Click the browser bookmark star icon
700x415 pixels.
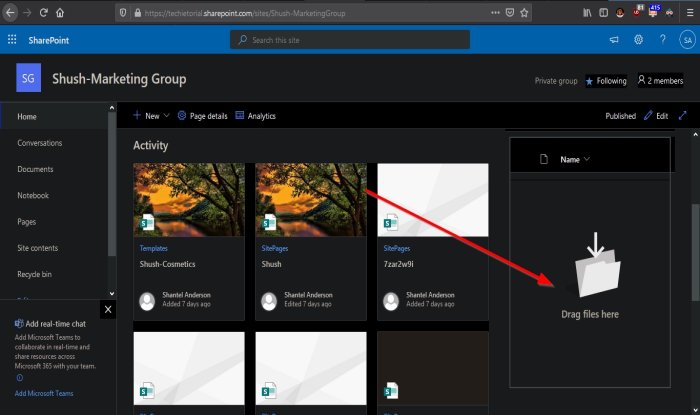coord(524,13)
